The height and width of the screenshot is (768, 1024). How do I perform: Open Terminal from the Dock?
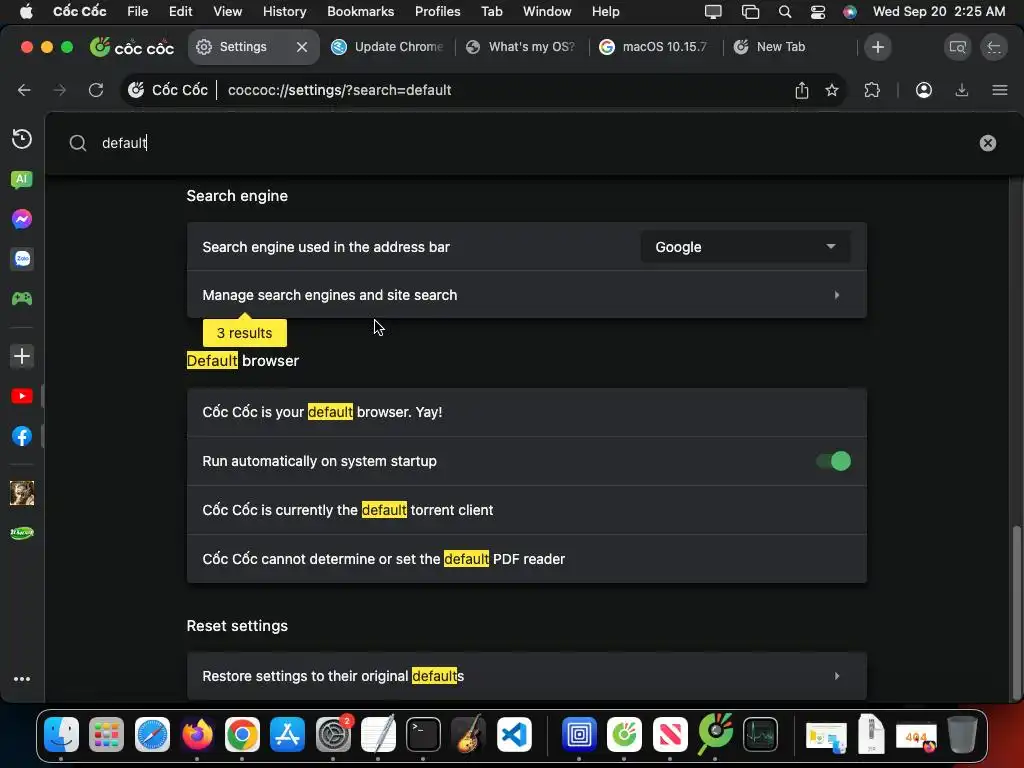point(423,735)
